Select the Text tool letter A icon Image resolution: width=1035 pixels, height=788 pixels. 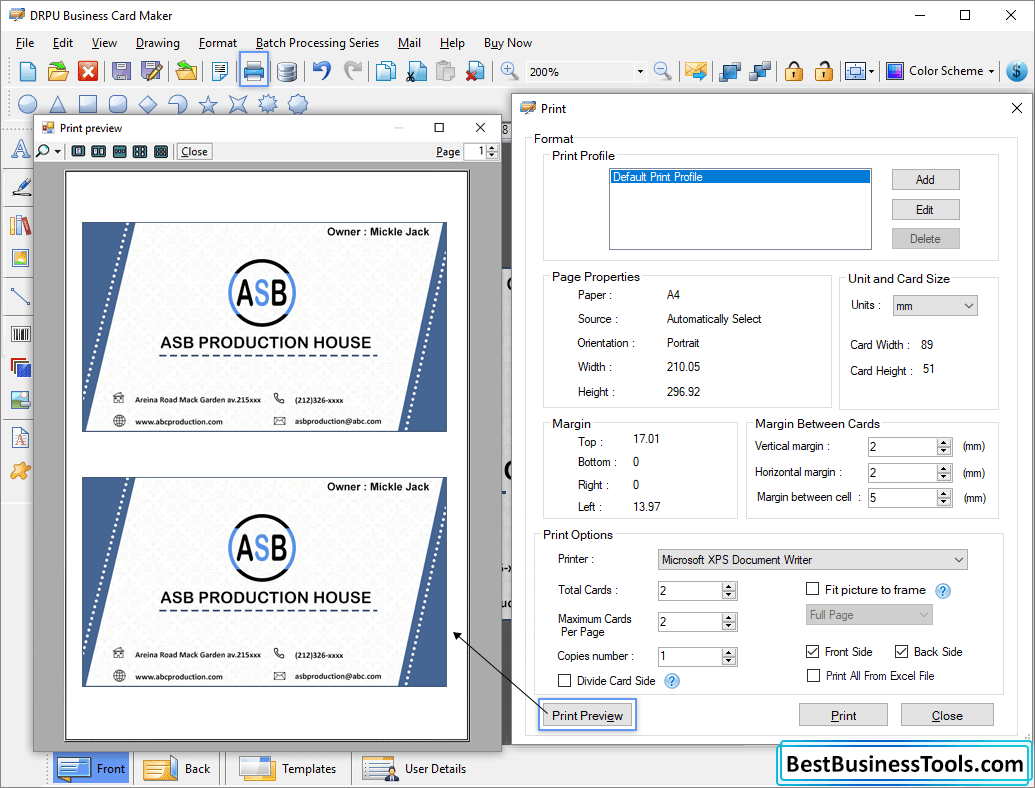pyautogui.click(x=20, y=148)
